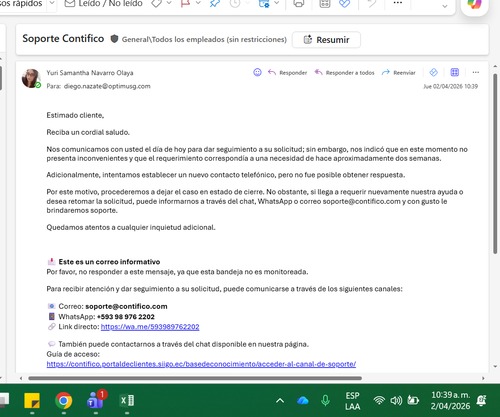Click the Leído / No leído button

(x=103, y=3)
